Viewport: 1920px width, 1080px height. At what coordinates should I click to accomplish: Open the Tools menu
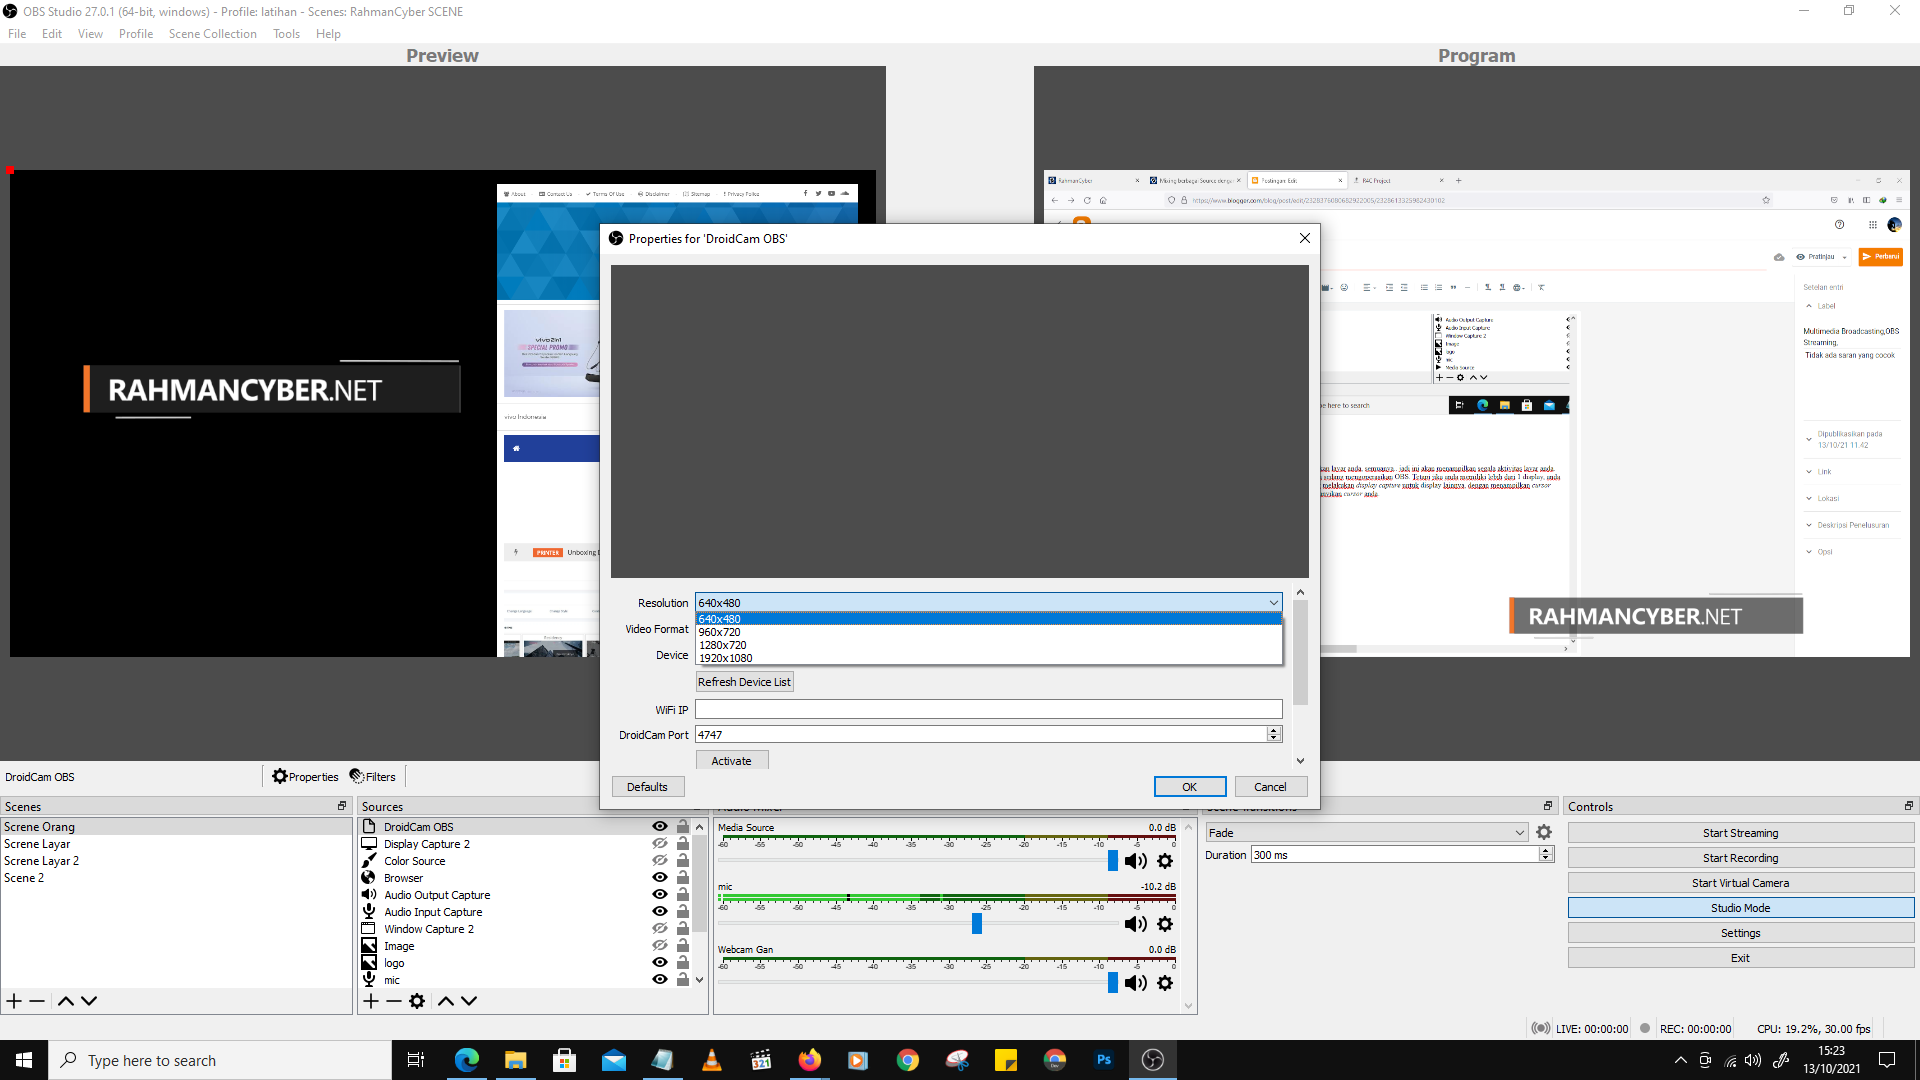(286, 34)
